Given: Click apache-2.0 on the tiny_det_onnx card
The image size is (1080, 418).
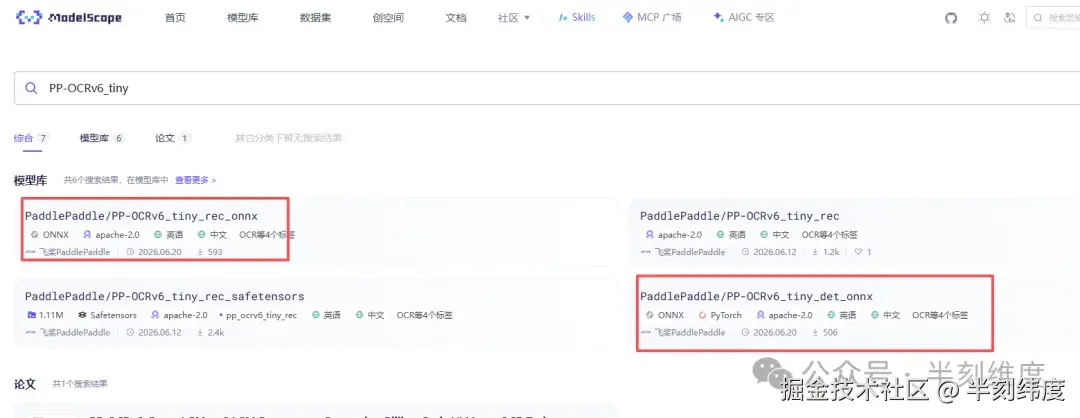Looking at the screenshot, I should (x=785, y=315).
